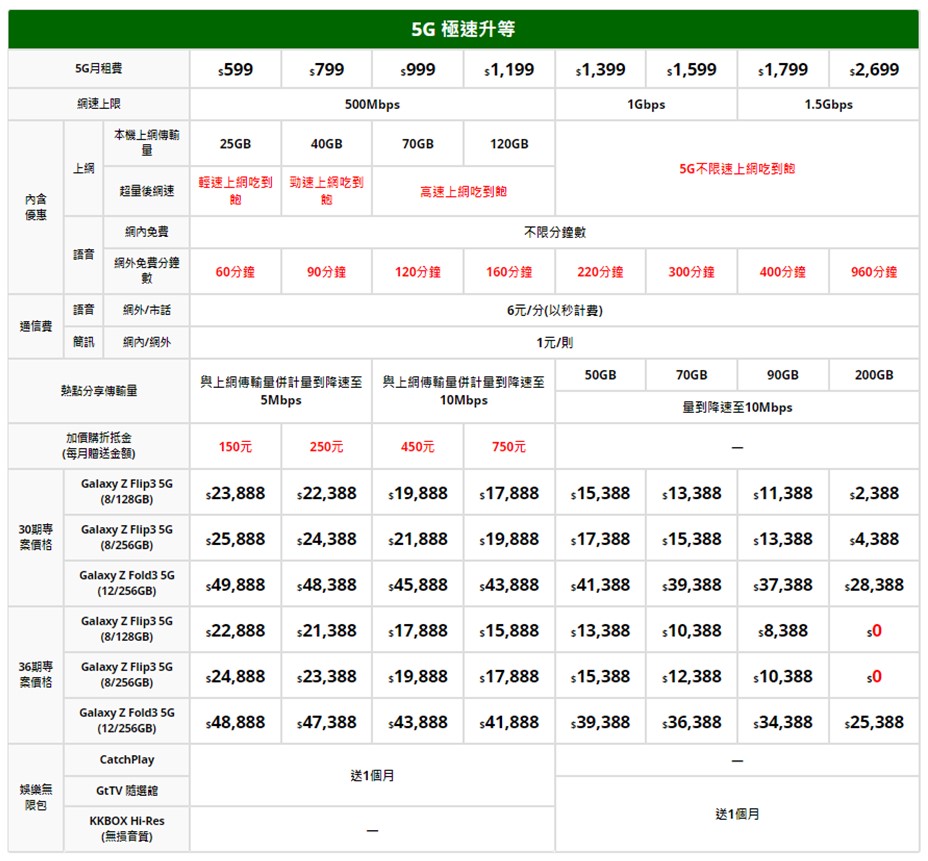Click the 熱點分享傳輸量 row label

coord(99,391)
